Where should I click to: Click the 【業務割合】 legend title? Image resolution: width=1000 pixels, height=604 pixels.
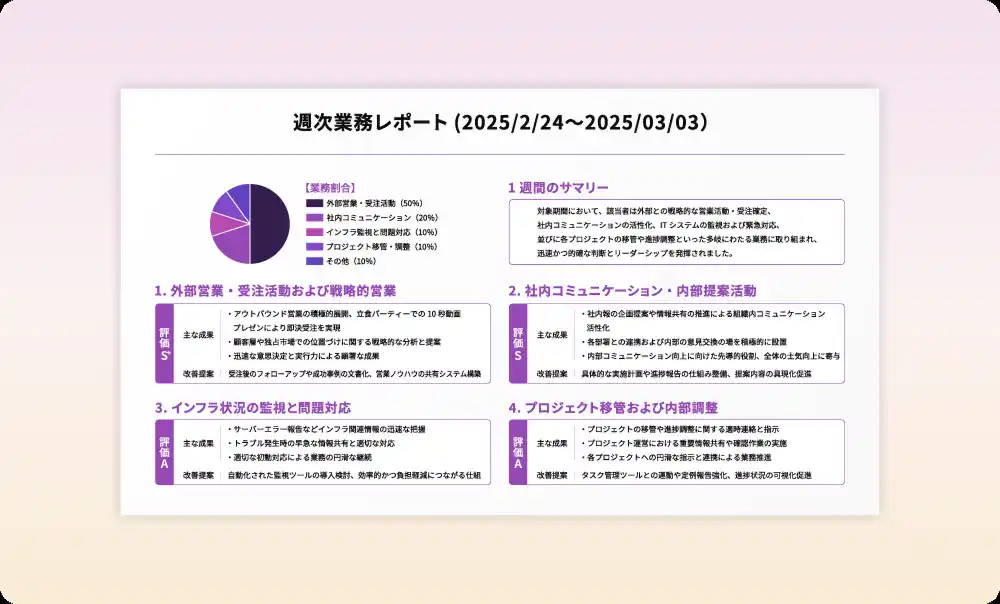[x=331, y=188]
